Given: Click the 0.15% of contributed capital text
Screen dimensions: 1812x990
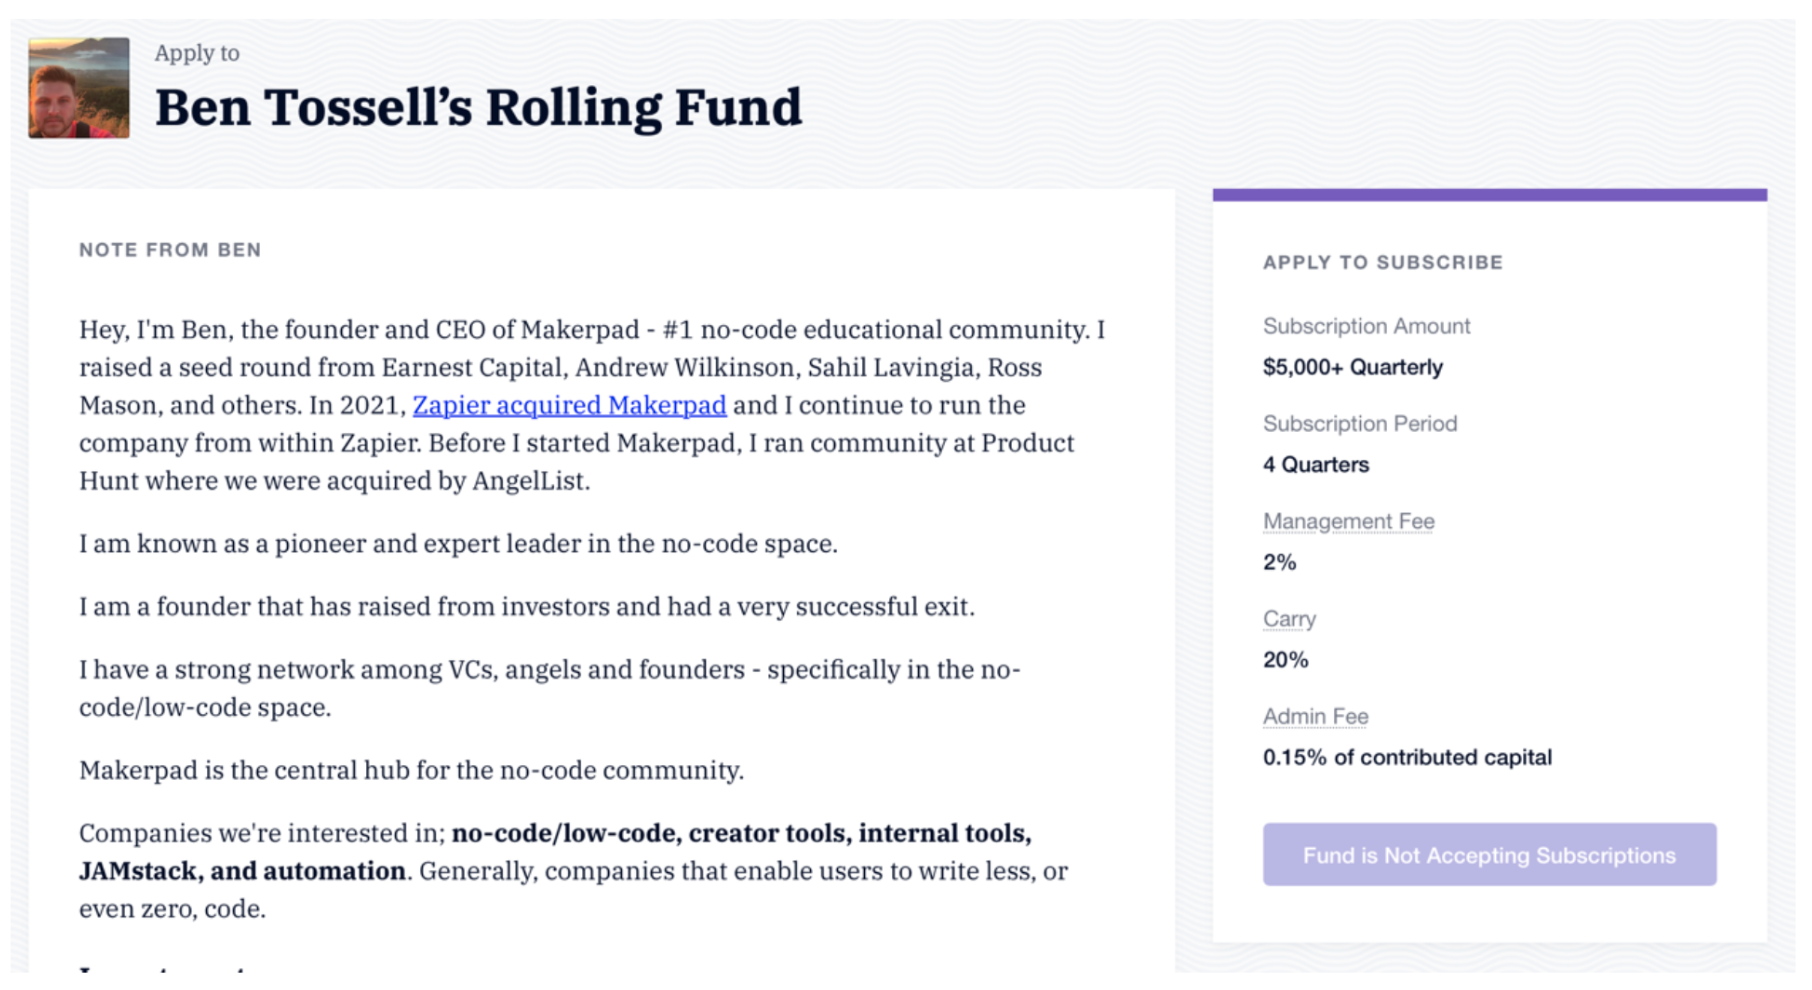Looking at the screenshot, I should (1407, 757).
